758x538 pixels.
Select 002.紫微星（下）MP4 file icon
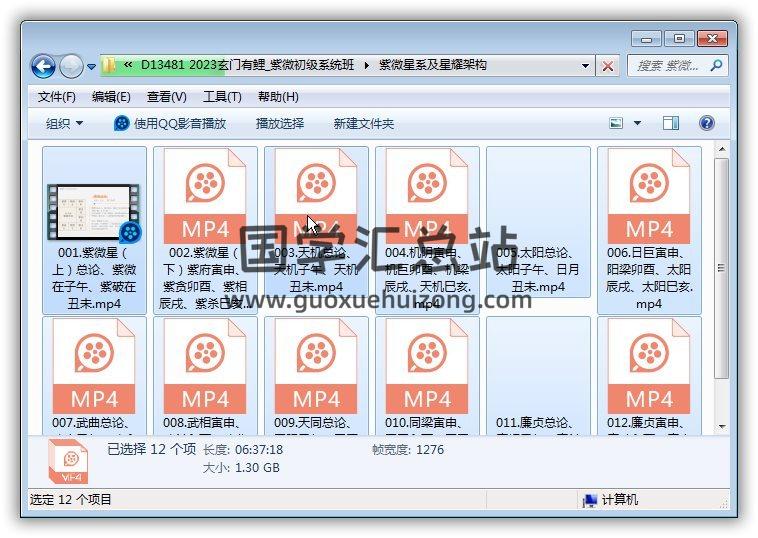pyautogui.click(x=205, y=197)
